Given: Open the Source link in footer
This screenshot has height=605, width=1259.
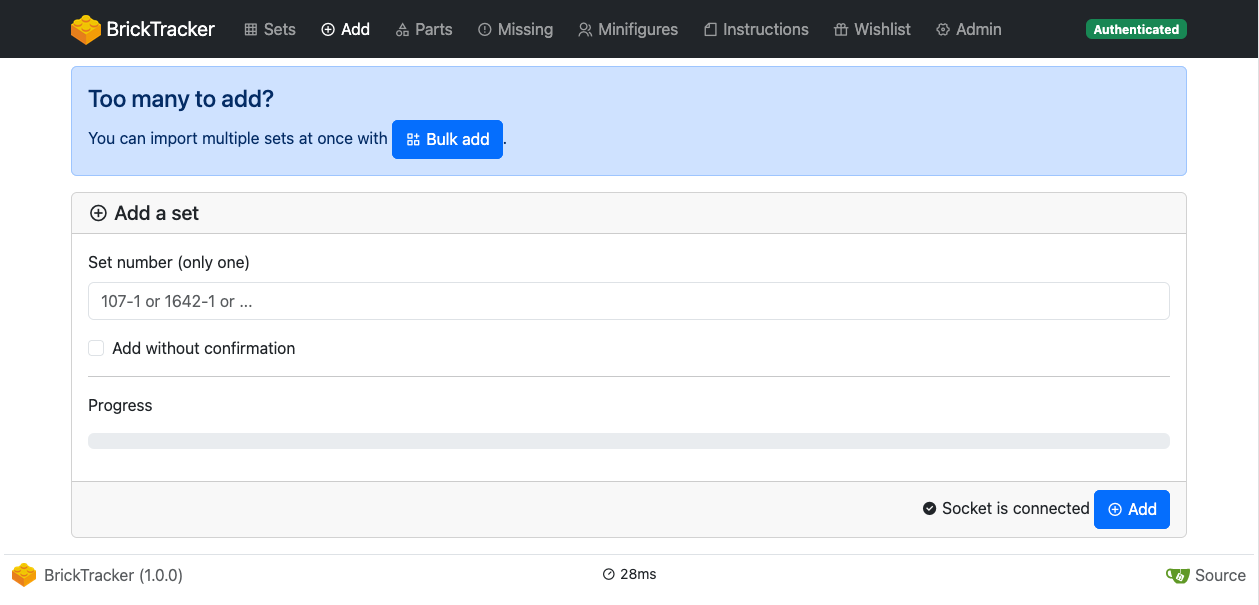Looking at the screenshot, I should (x=1220, y=575).
